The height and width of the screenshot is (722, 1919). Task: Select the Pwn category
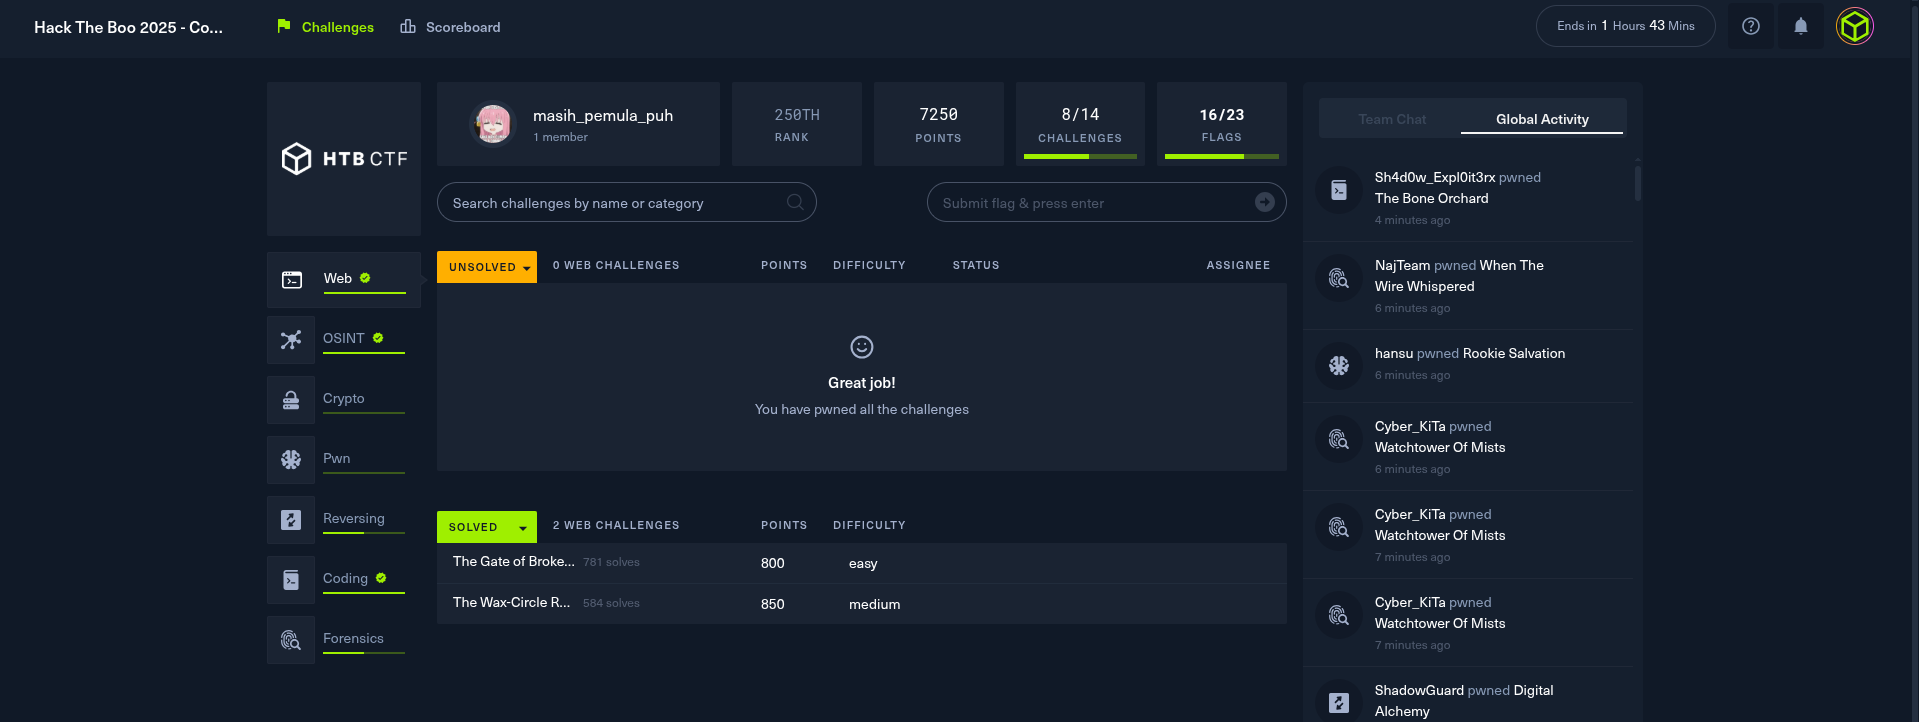[337, 458]
